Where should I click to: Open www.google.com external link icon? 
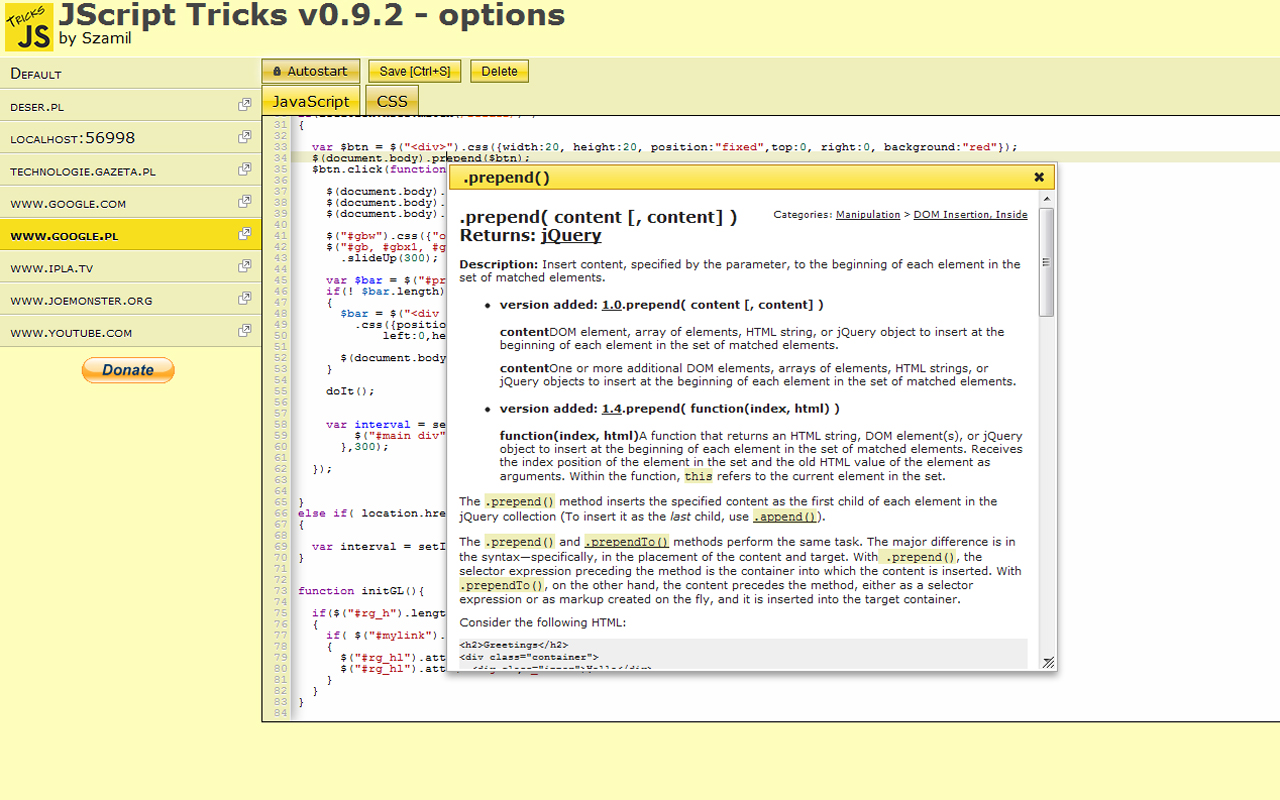tap(244, 202)
